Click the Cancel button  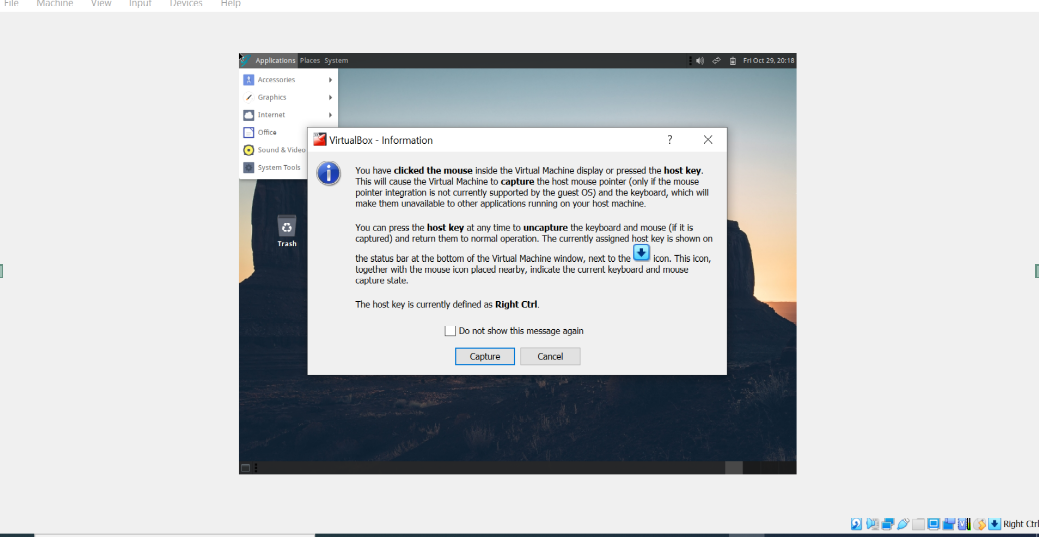click(550, 357)
